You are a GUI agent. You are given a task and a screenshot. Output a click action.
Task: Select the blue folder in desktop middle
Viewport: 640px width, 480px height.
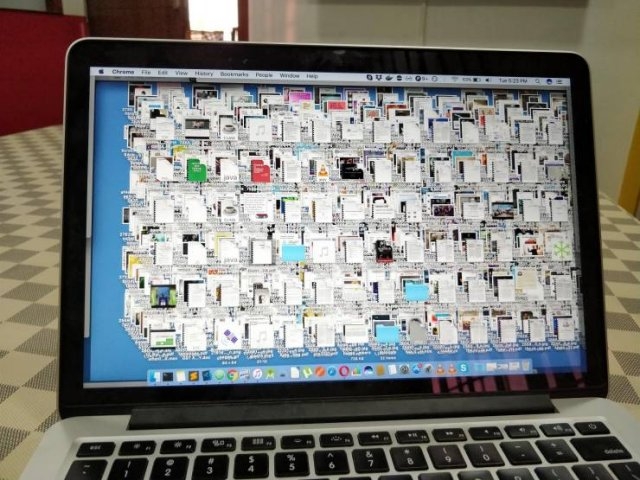(293, 252)
